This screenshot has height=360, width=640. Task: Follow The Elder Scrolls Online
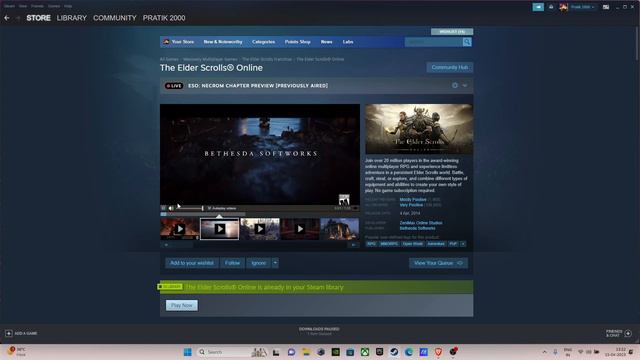point(232,263)
